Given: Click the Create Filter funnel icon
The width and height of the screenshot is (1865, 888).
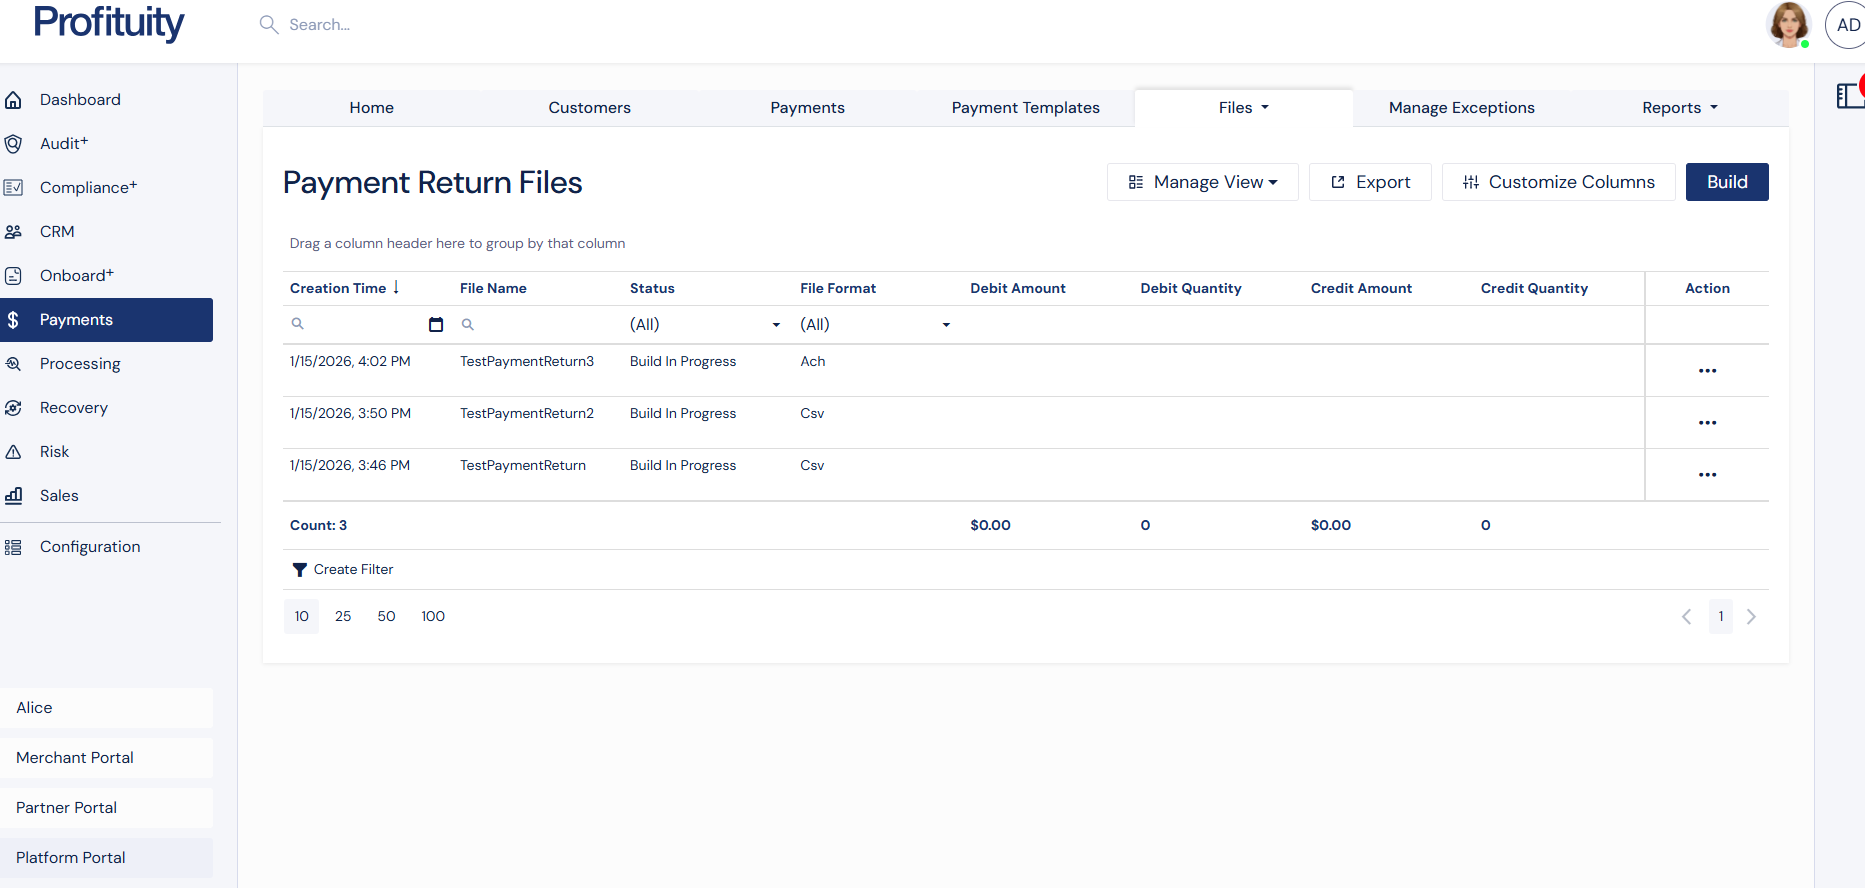Looking at the screenshot, I should point(299,570).
